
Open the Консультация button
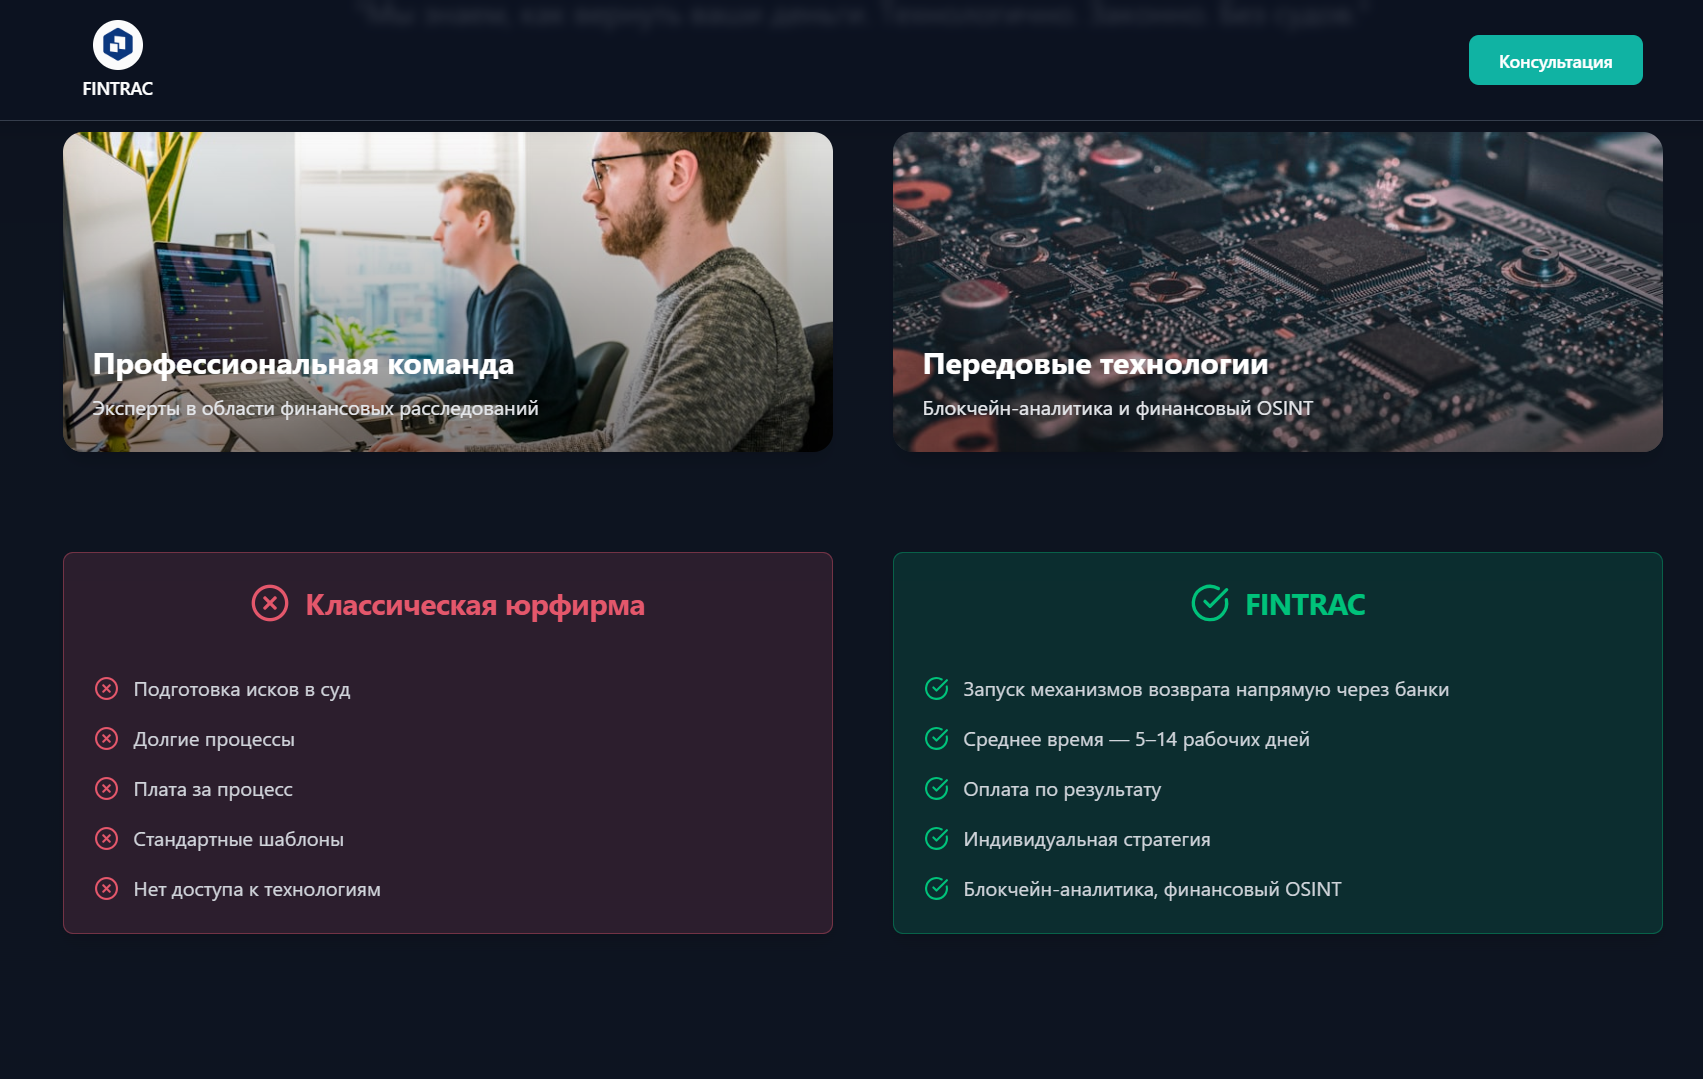[x=1554, y=60]
